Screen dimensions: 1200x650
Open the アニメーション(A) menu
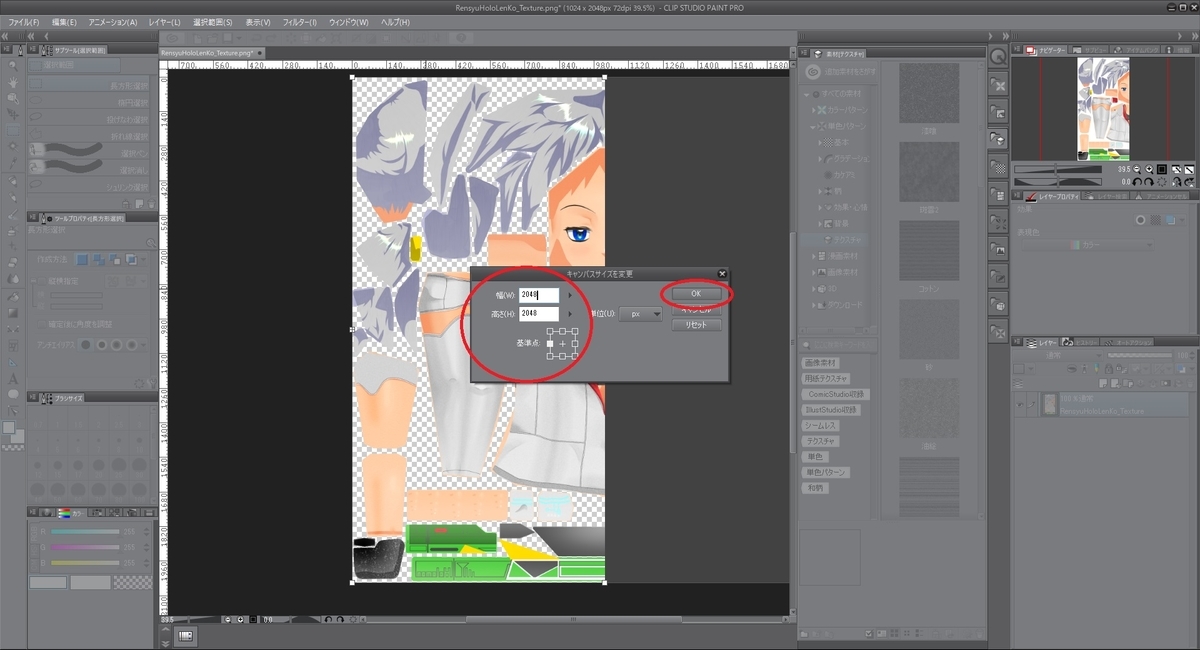tap(113, 22)
